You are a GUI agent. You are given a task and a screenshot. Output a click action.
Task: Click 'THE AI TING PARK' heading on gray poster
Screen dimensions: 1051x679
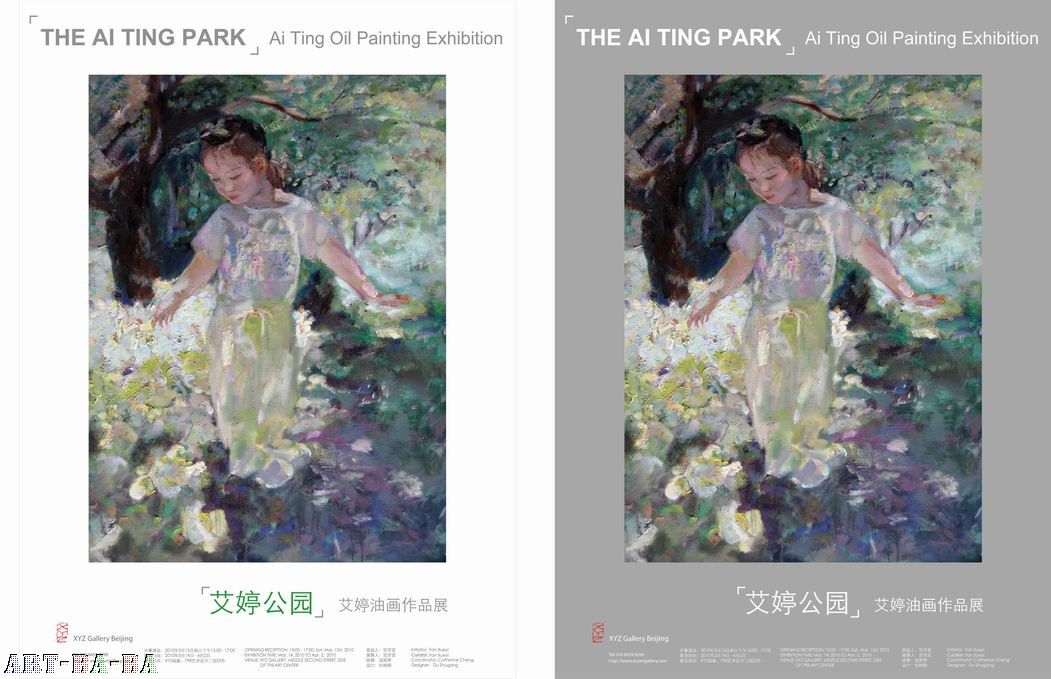[679, 38]
